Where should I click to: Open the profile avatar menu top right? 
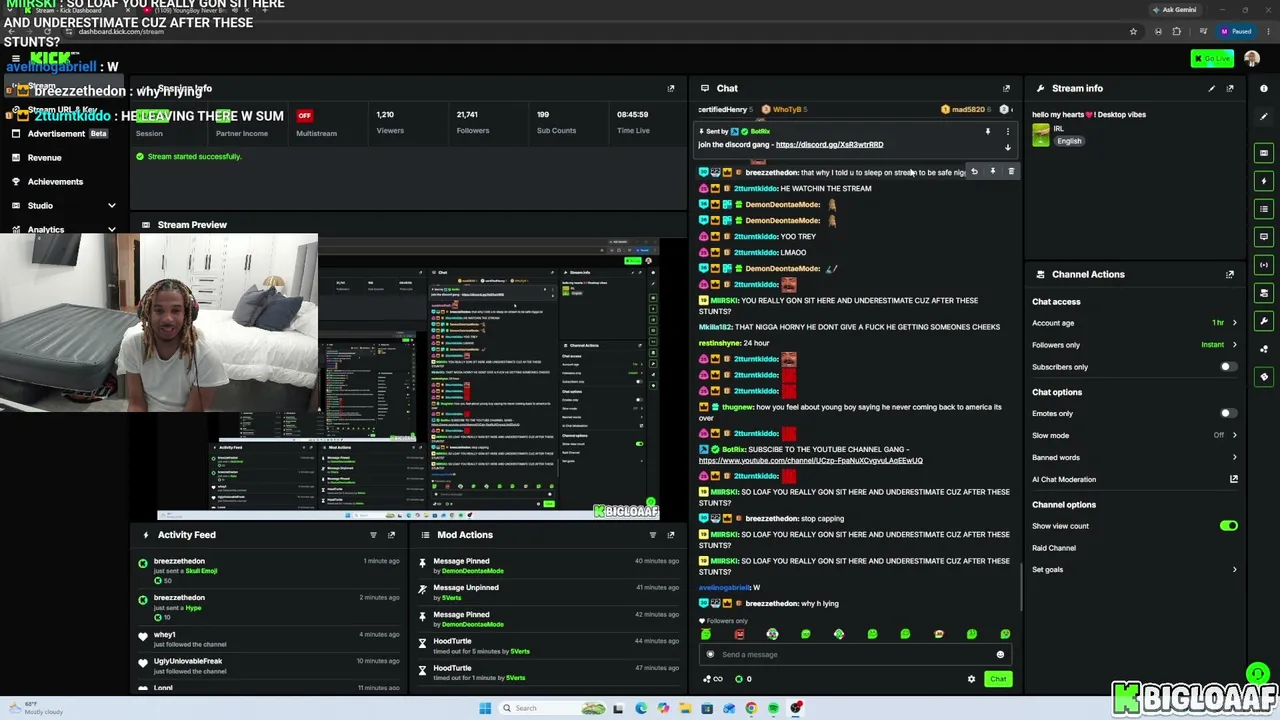pyautogui.click(x=1252, y=59)
